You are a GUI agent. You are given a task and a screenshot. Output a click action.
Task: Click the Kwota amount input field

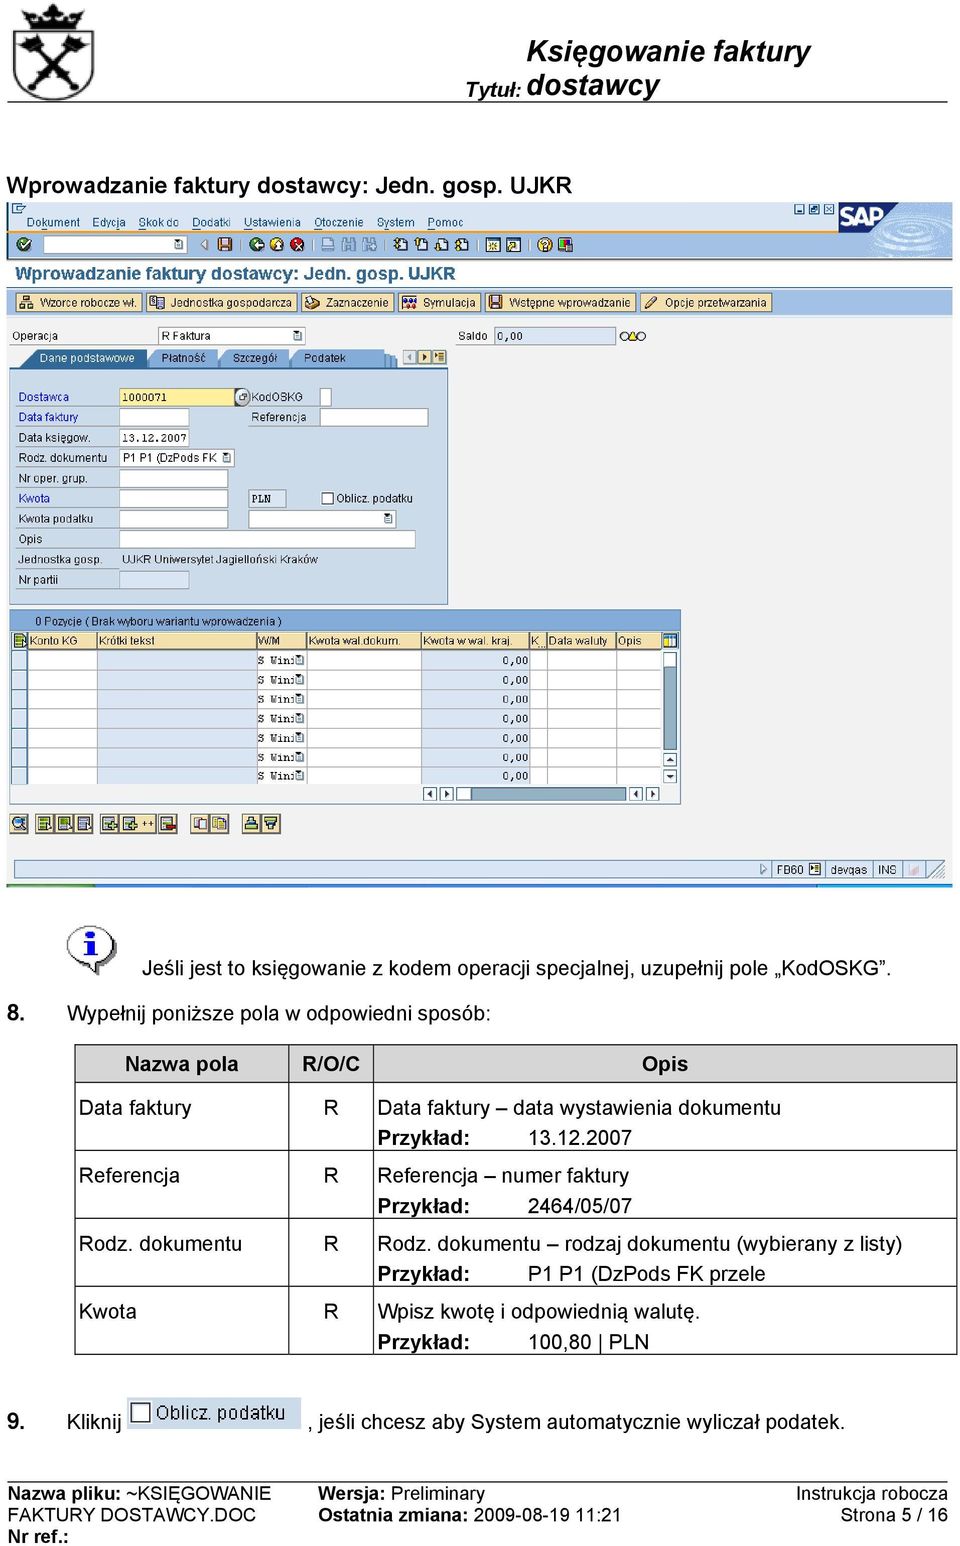click(174, 498)
